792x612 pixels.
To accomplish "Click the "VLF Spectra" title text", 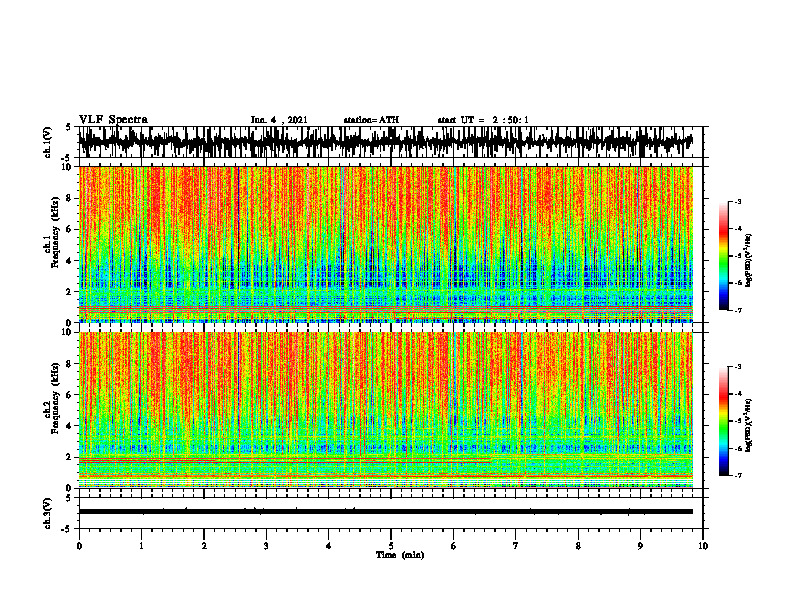I will pyautogui.click(x=113, y=119).
